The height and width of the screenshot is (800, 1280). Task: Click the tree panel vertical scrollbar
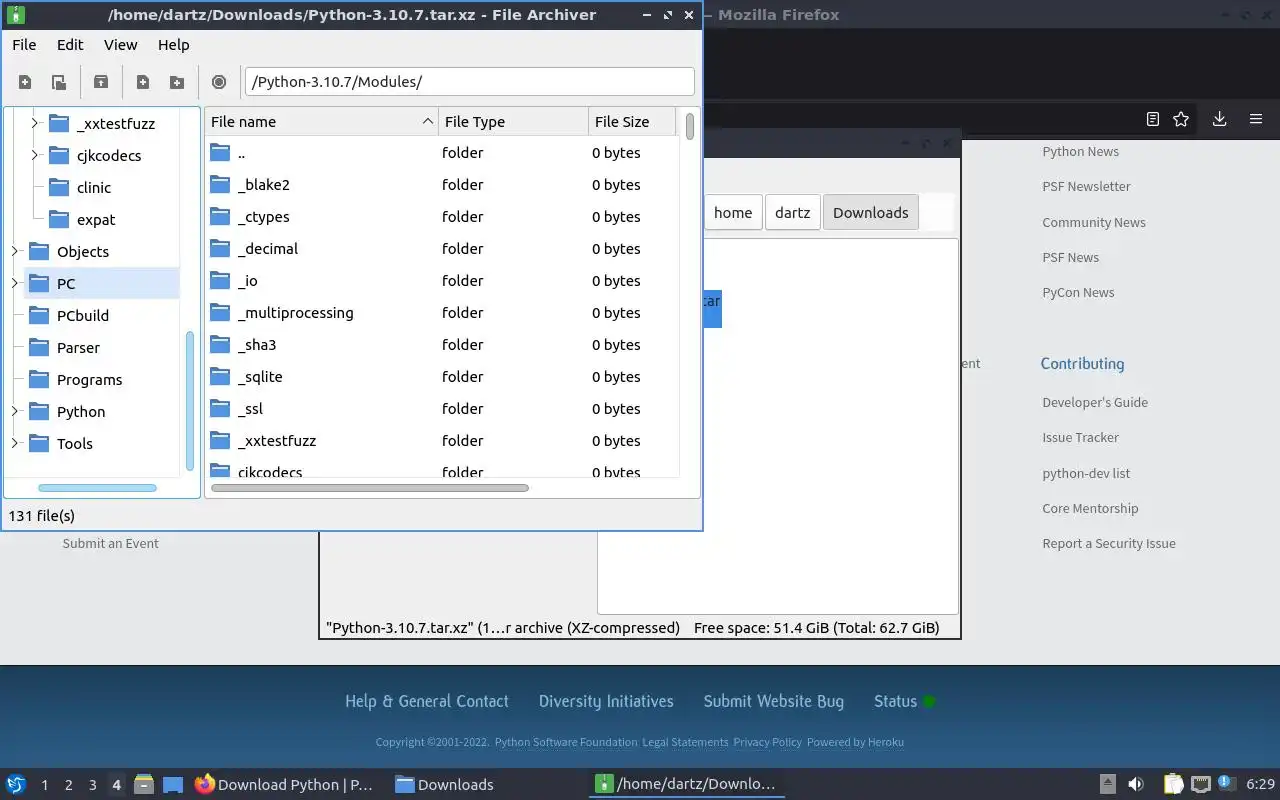coord(190,401)
